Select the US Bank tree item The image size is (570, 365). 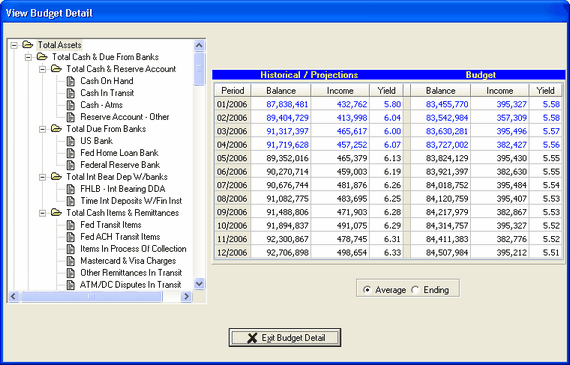pos(96,141)
